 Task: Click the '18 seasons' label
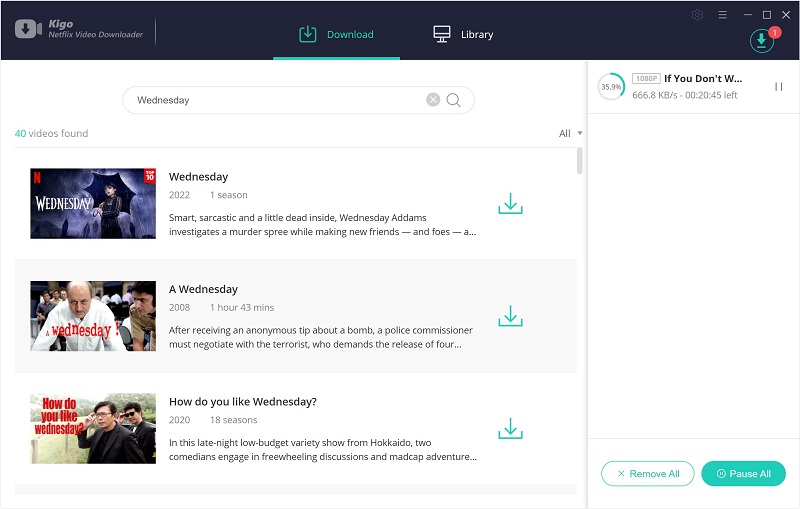point(234,420)
